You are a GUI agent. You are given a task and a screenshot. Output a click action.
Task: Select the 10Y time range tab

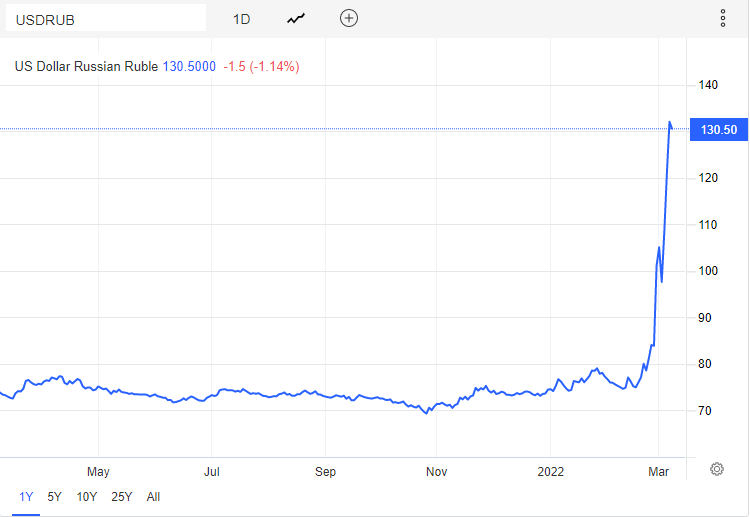click(87, 497)
